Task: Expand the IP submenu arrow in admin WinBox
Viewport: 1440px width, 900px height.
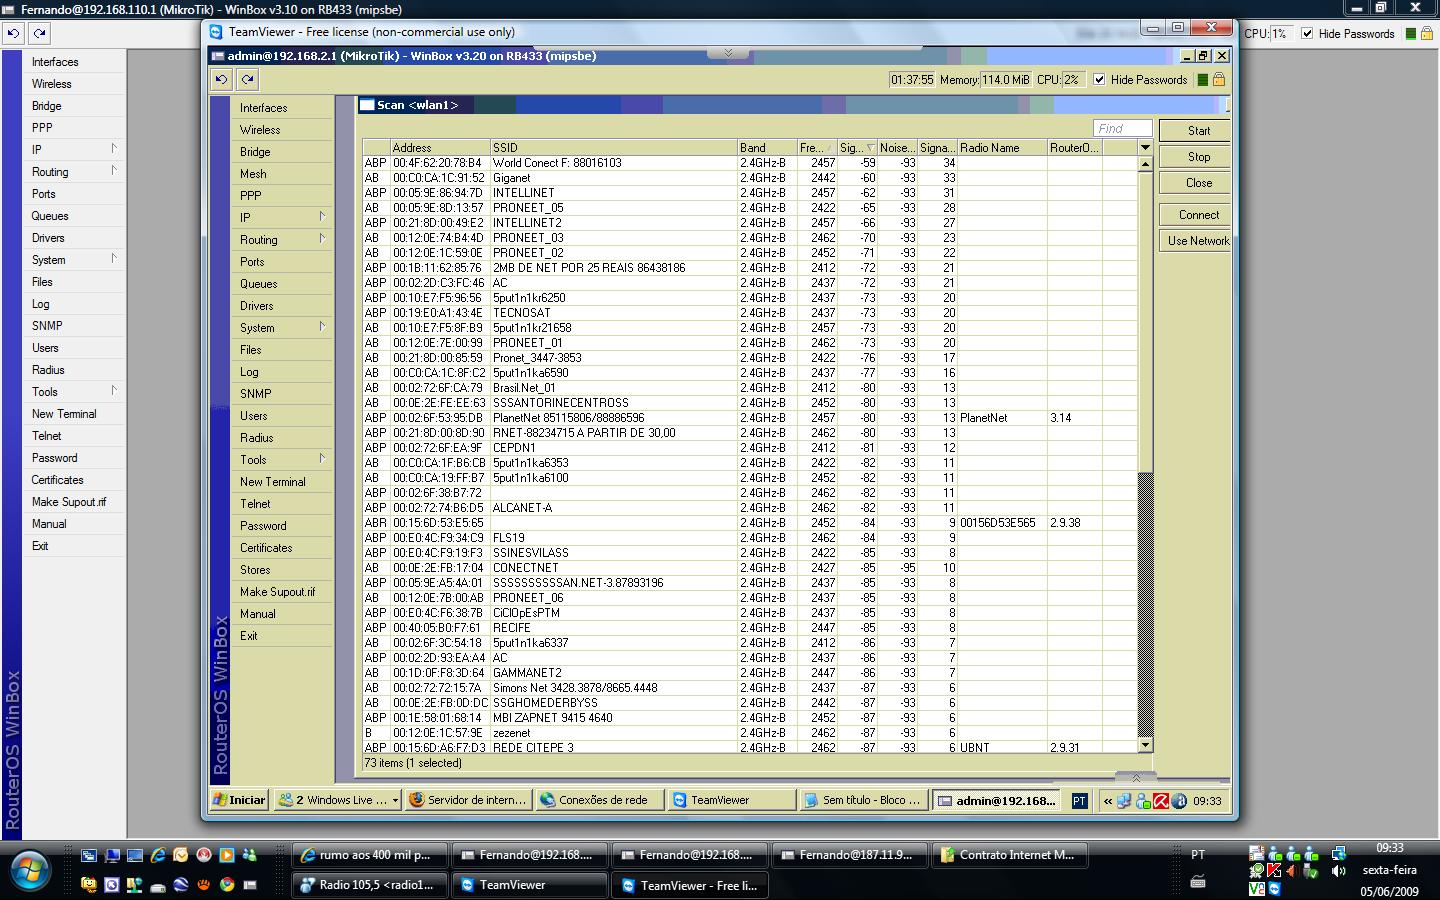Action: pos(322,217)
